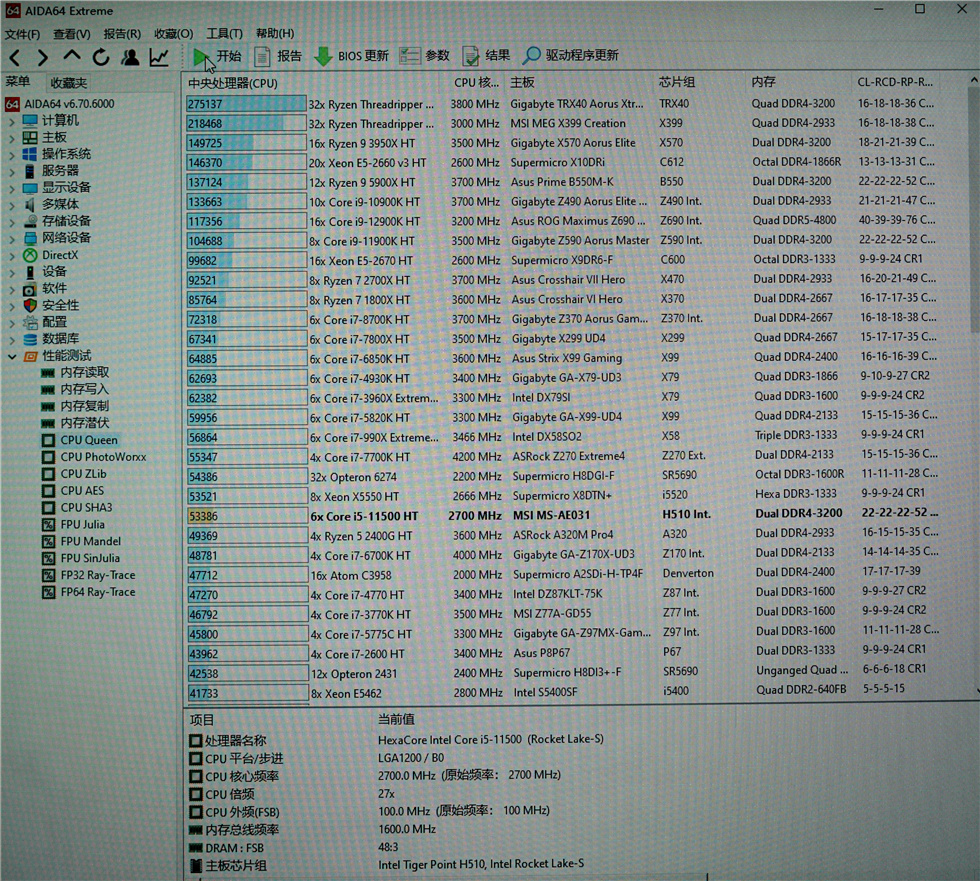Refresh the view with the circular arrow

[x=101, y=57]
